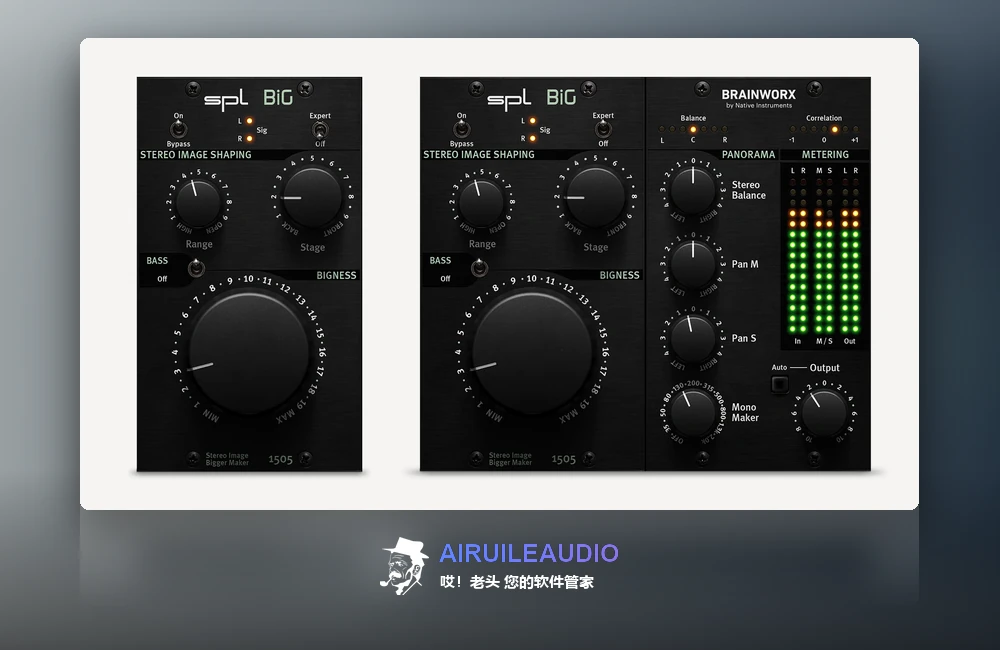1000x650 pixels.
Task: Enable the Auto output button
Action: pos(779,384)
